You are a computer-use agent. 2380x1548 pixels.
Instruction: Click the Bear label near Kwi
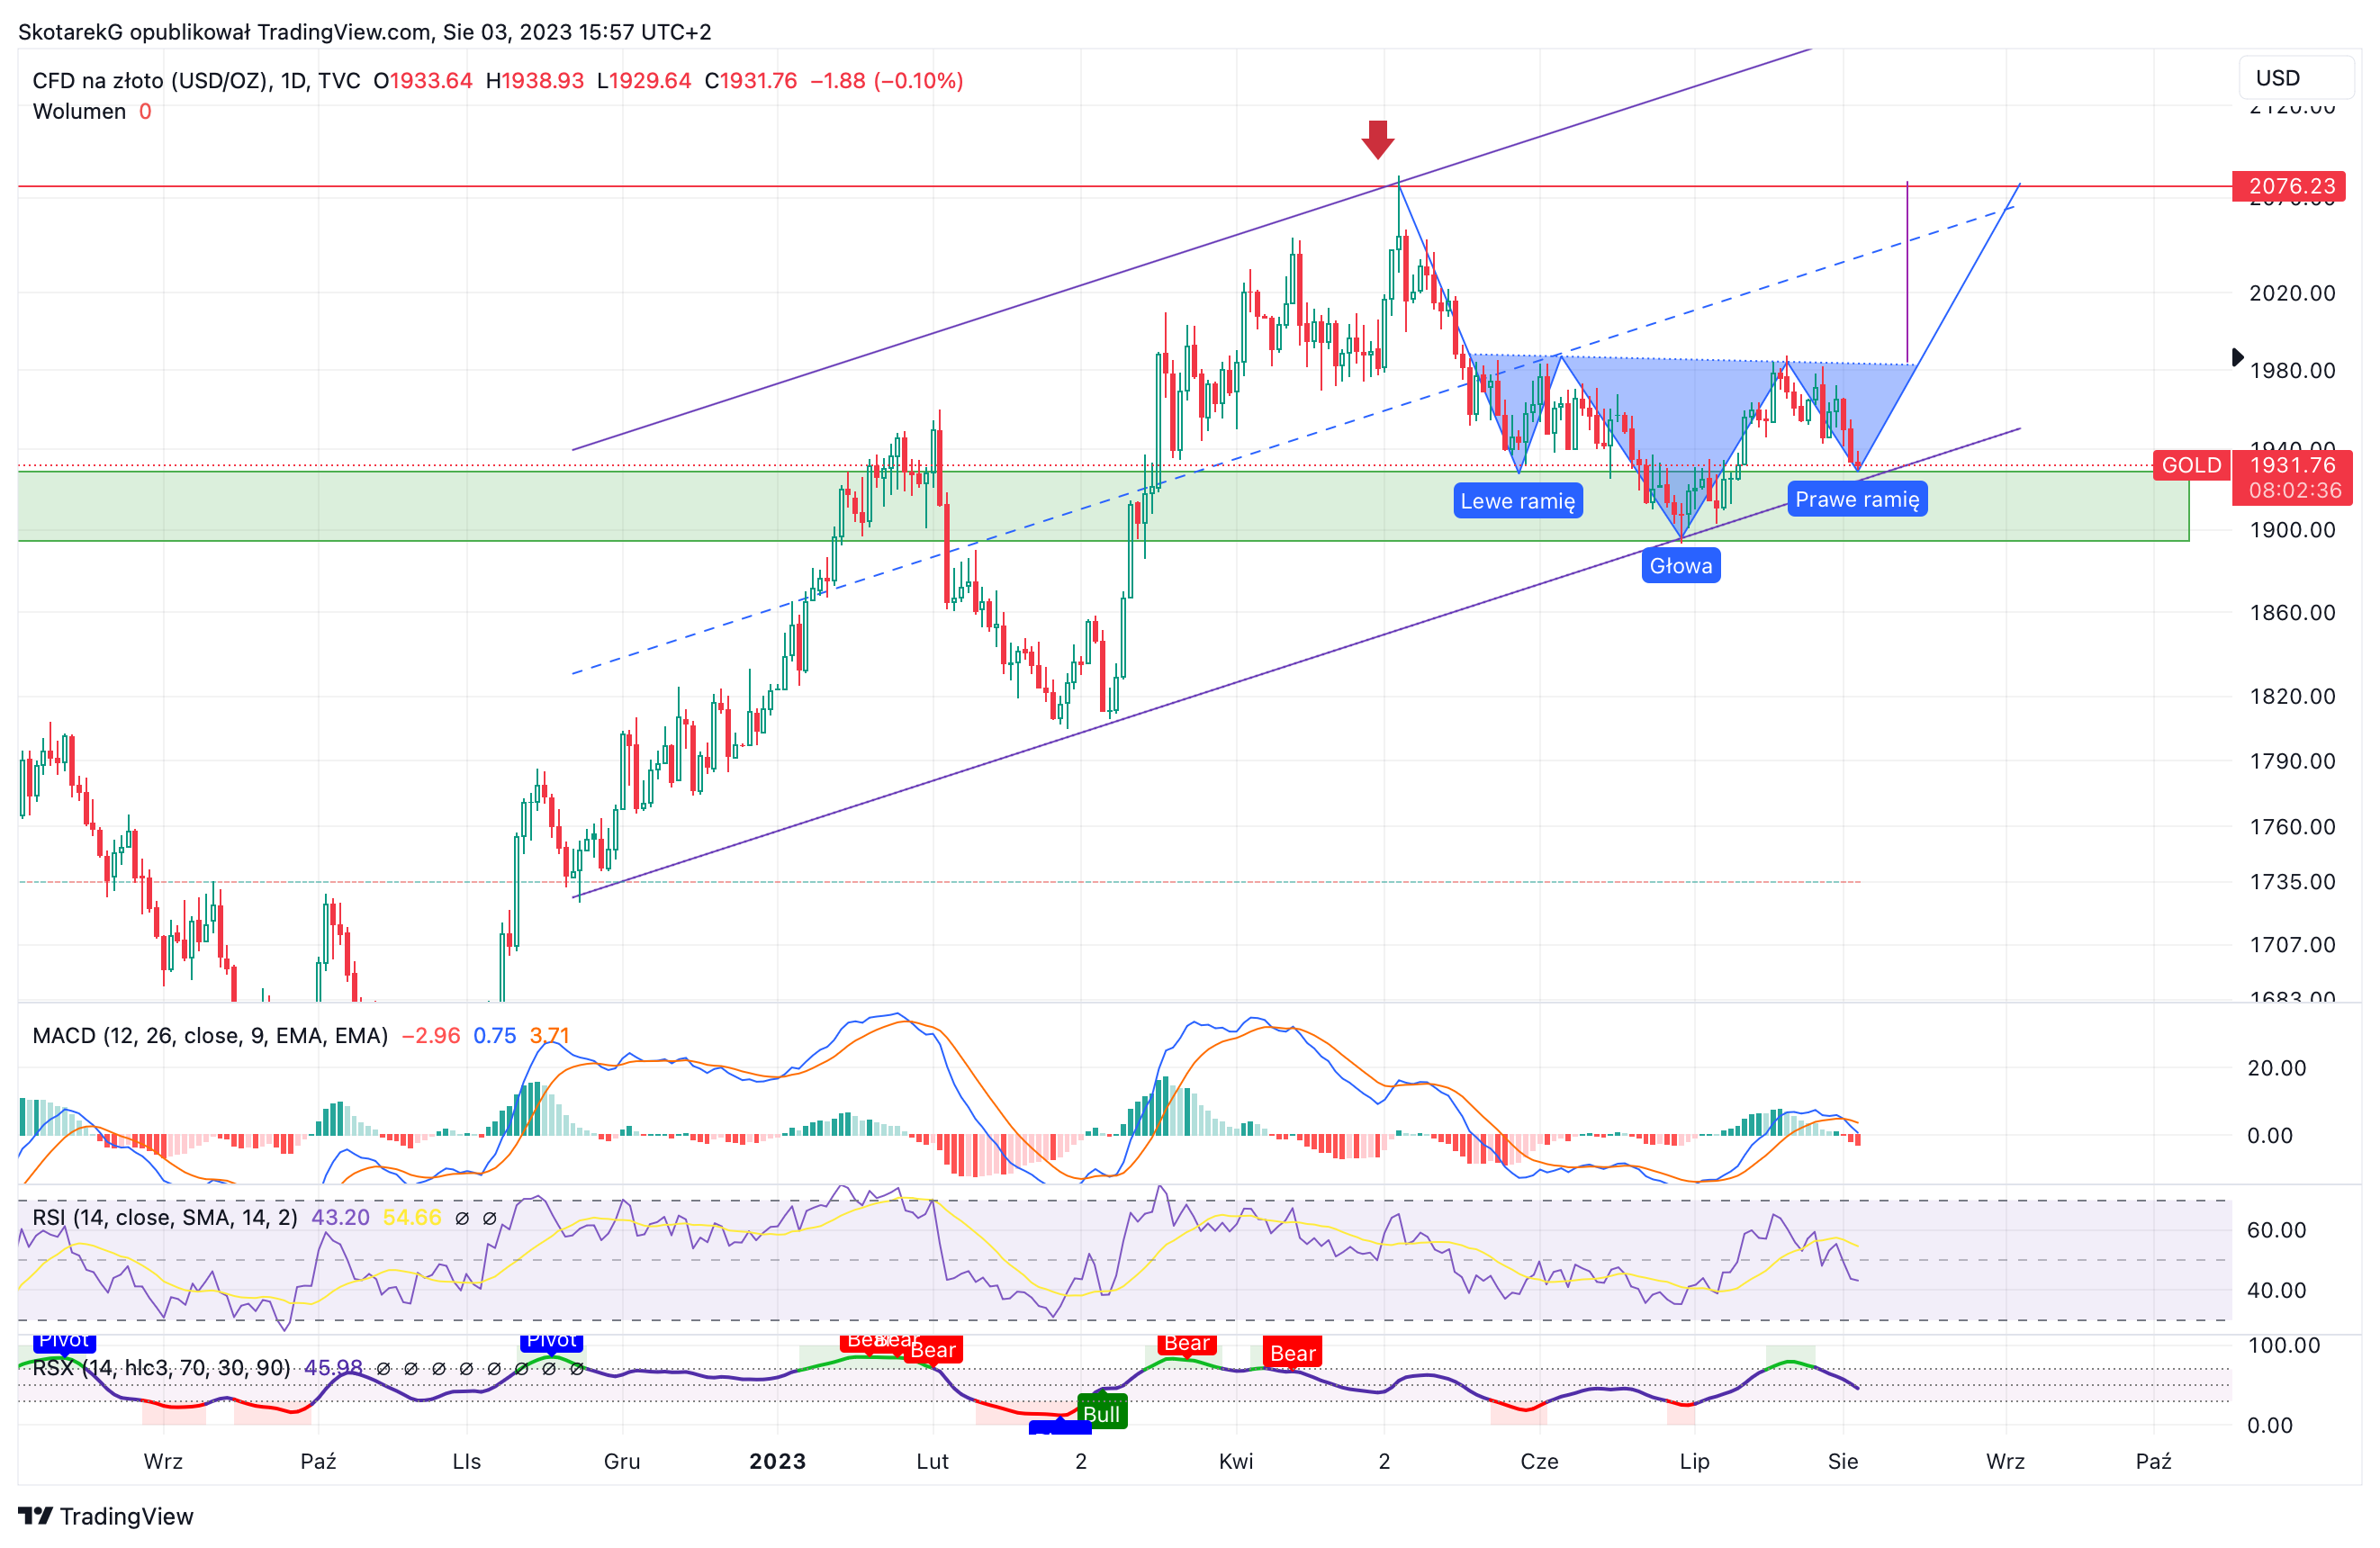[x=1187, y=1343]
